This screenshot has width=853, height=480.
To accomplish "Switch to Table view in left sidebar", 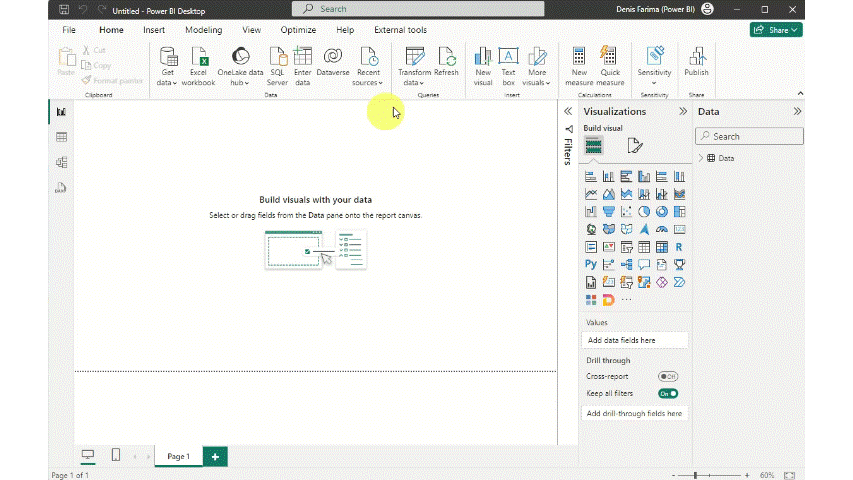I will [61, 137].
